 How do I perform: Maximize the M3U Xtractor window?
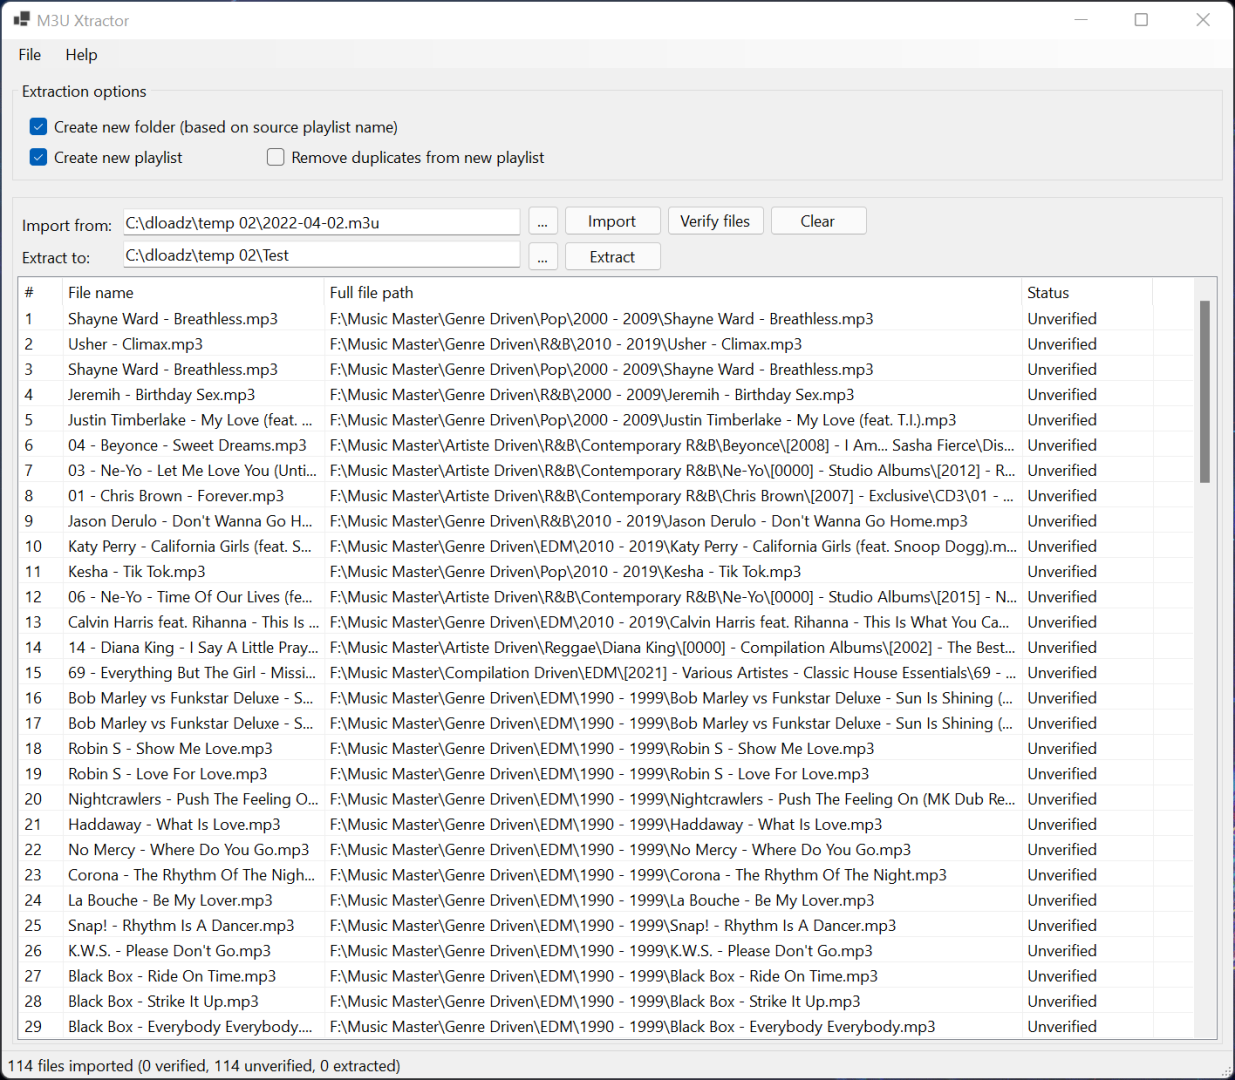[x=1141, y=20]
